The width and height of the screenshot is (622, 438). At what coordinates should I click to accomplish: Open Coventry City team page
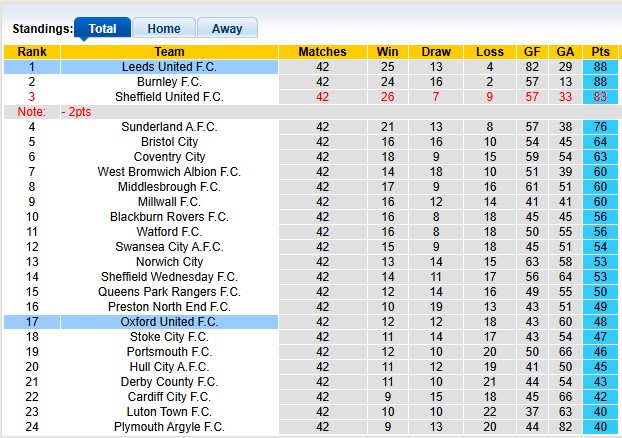click(x=169, y=157)
